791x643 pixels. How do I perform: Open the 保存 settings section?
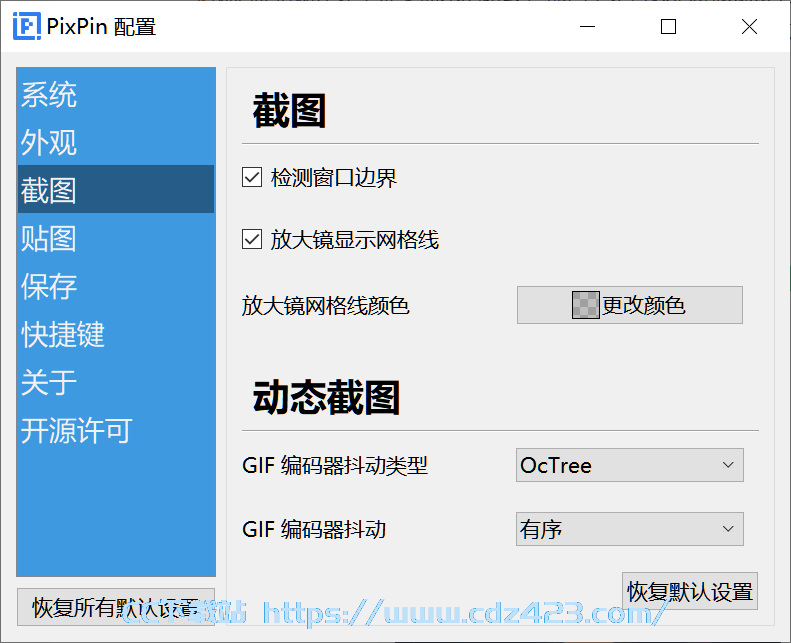coord(116,286)
